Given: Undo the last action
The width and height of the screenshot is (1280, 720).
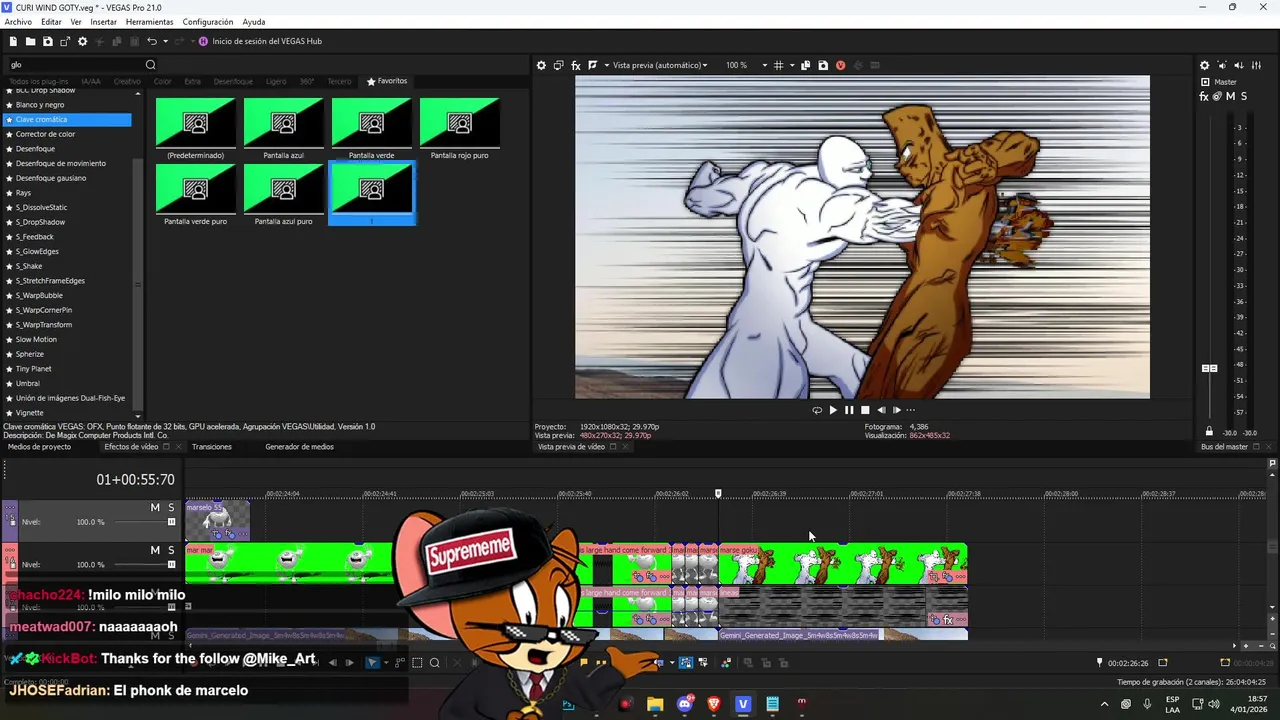Looking at the screenshot, I should click(x=152, y=41).
